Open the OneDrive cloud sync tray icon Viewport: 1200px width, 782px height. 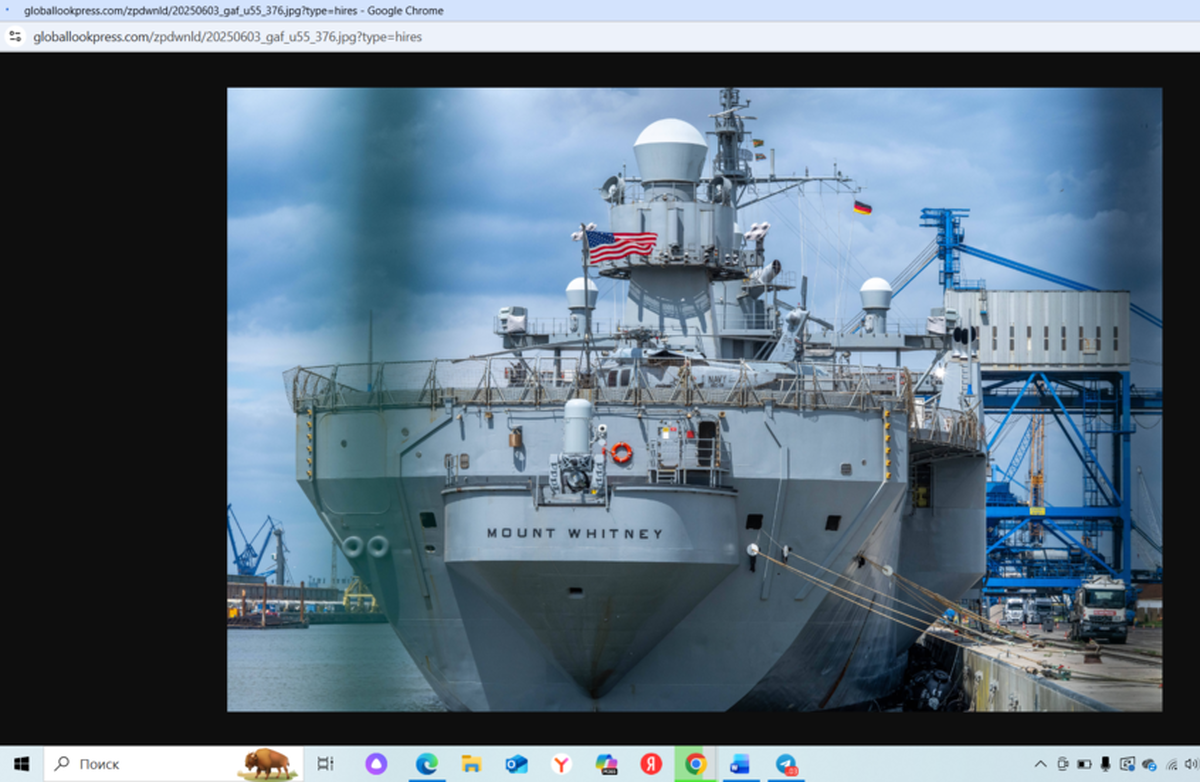1149,764
